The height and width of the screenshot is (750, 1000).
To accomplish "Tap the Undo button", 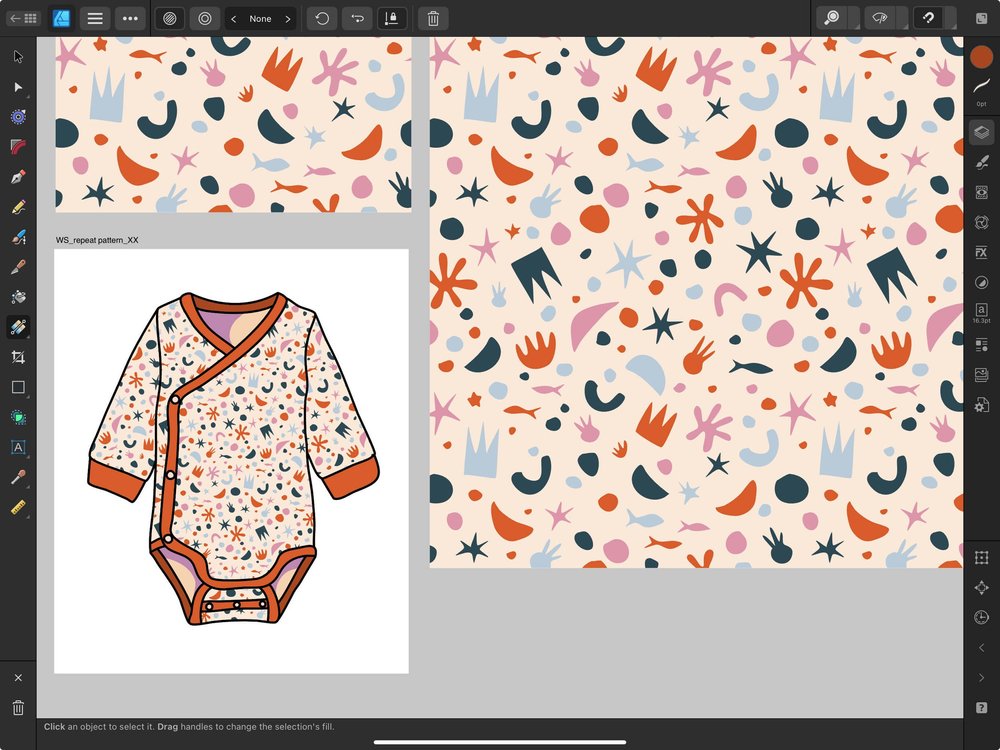I will 321,18.
